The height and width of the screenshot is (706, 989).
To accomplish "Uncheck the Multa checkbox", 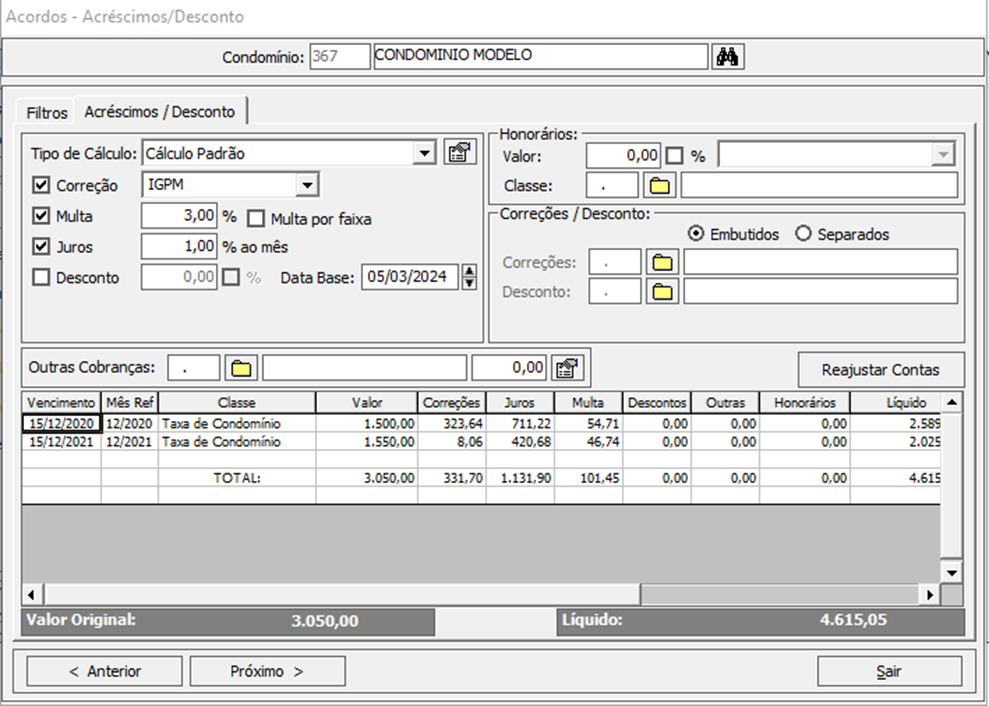I will click(x=41, y=216).
